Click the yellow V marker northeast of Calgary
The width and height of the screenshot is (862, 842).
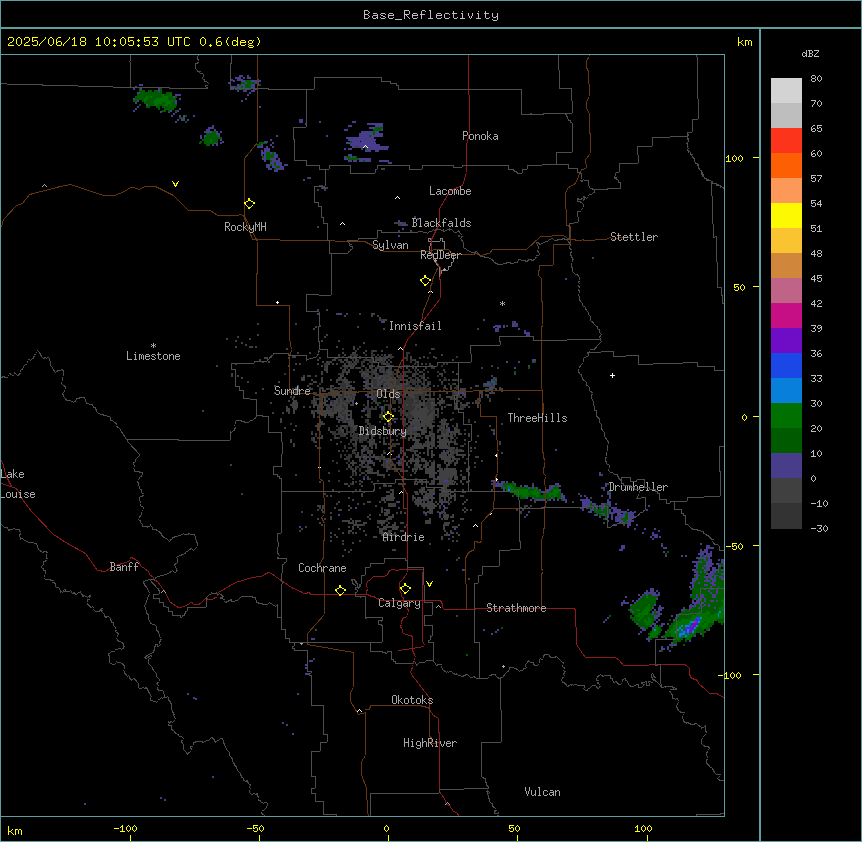pos(429,584)
